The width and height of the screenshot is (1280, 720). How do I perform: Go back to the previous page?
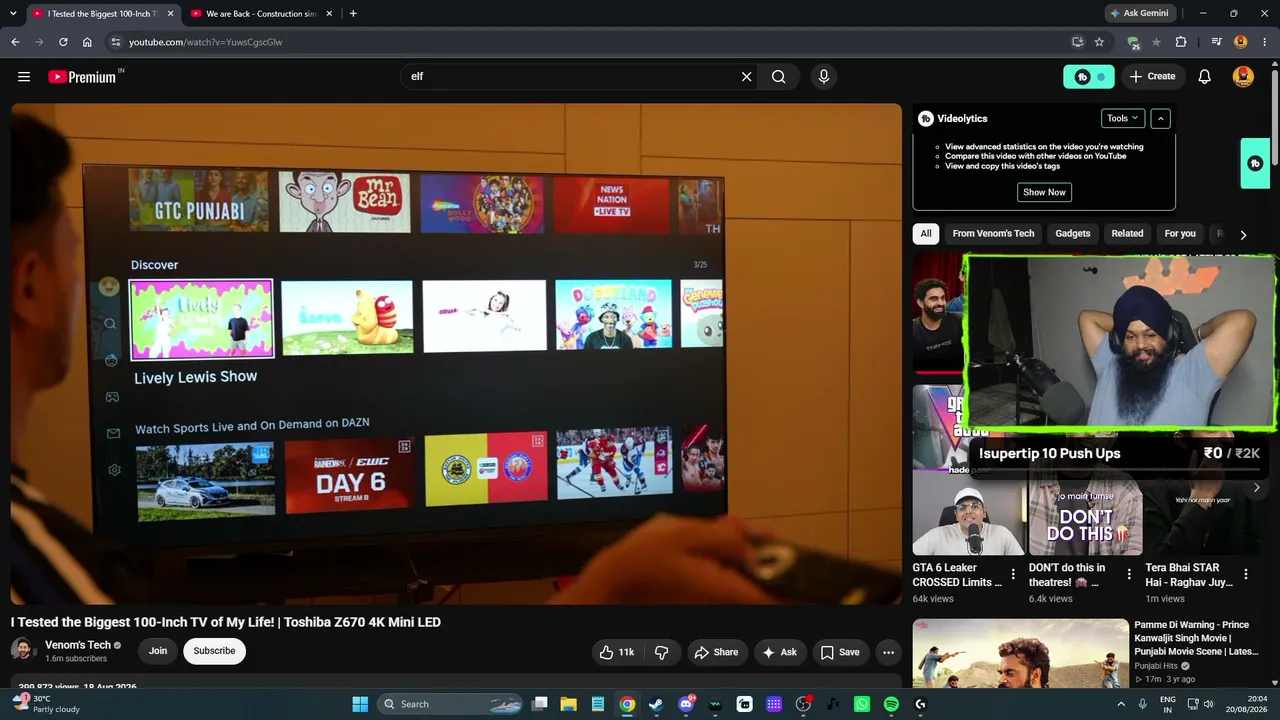point(15,42)
